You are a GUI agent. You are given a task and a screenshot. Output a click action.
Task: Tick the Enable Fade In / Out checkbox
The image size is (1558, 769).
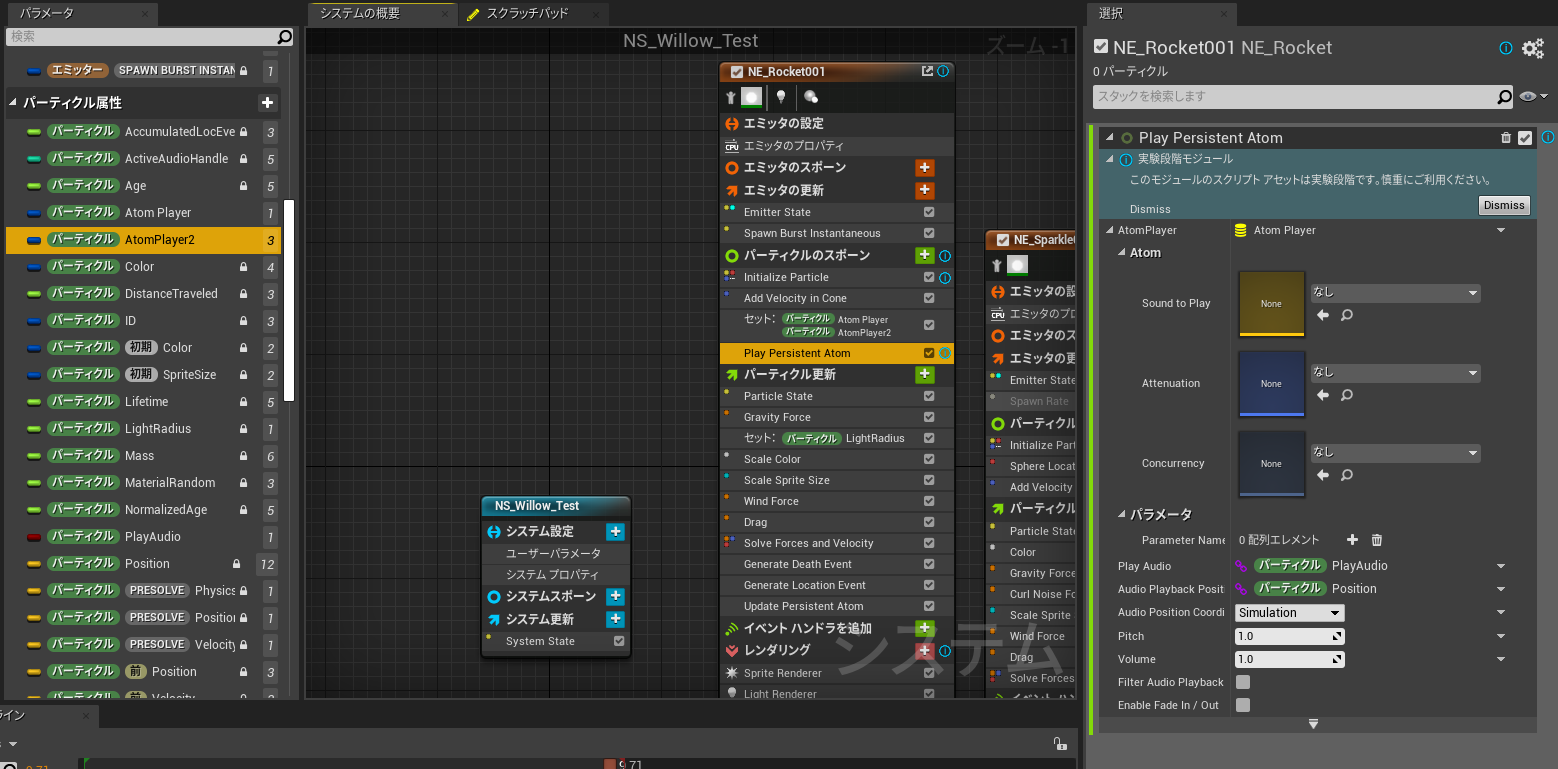1243,705
